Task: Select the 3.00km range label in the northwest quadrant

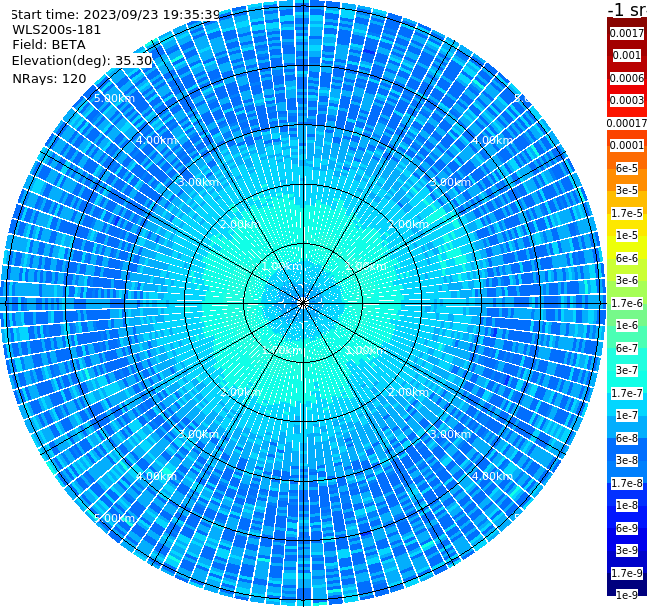Action: [198, 182]
